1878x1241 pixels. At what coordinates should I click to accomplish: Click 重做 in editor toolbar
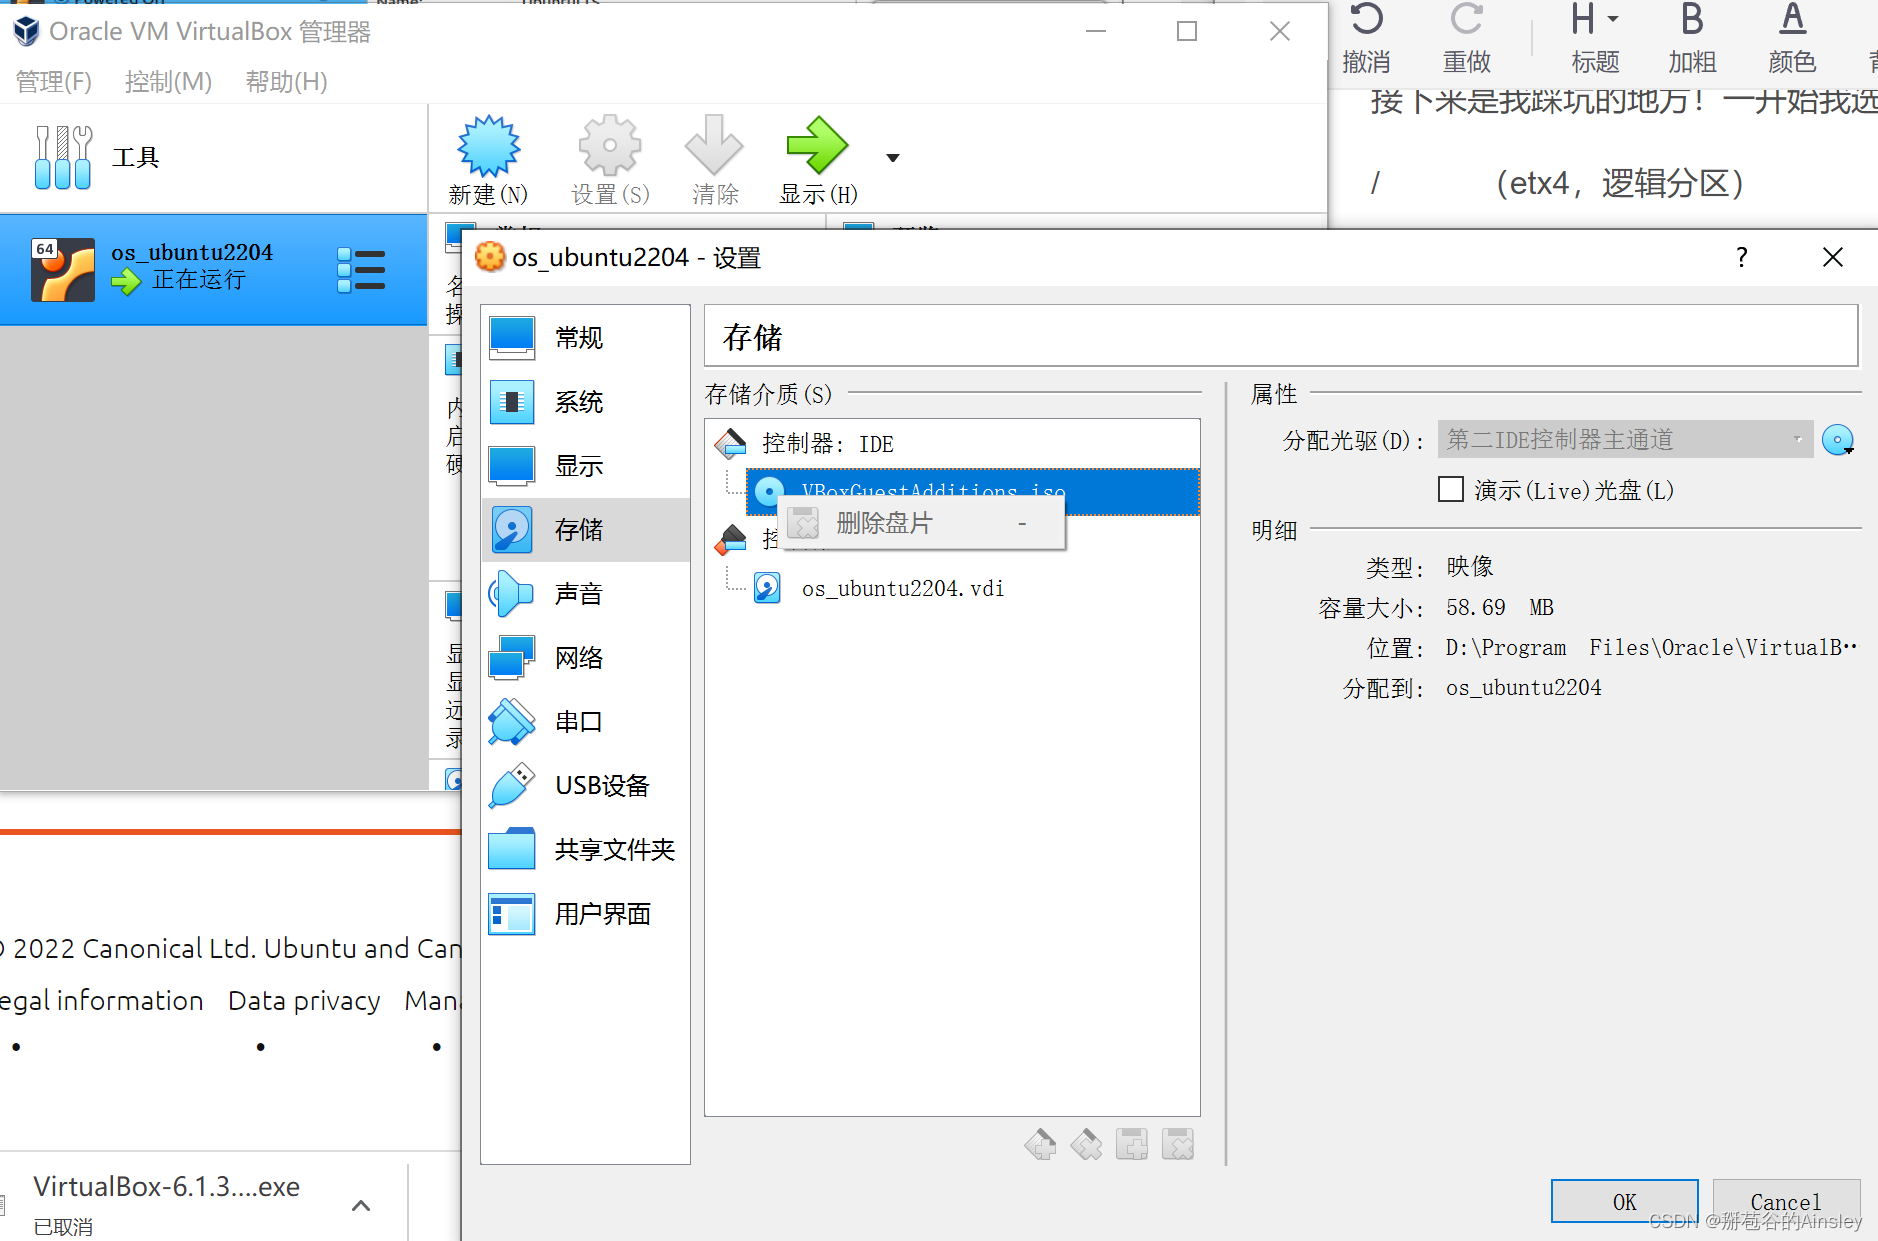pos(1466,38)
